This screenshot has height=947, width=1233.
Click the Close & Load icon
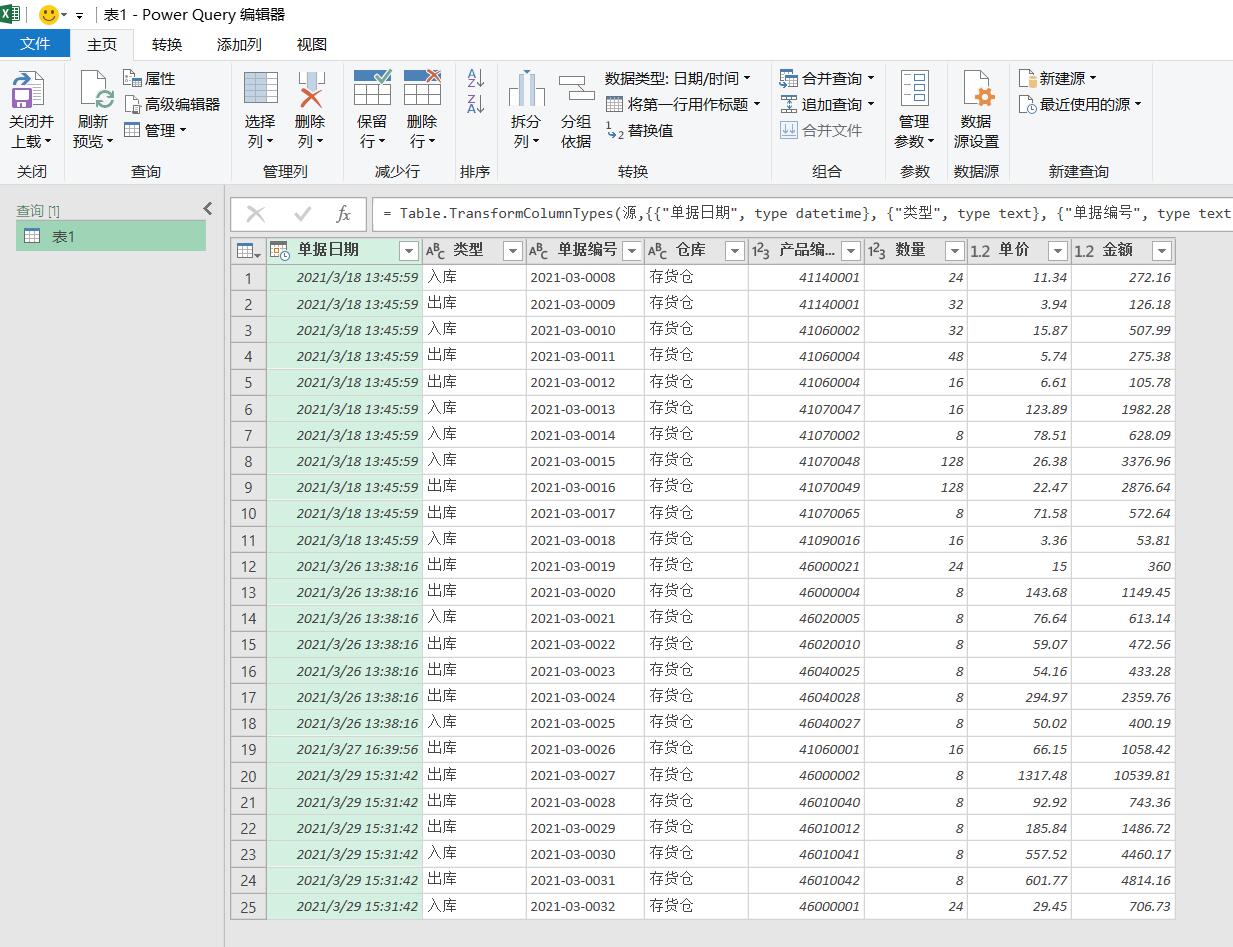coord(28,90)
